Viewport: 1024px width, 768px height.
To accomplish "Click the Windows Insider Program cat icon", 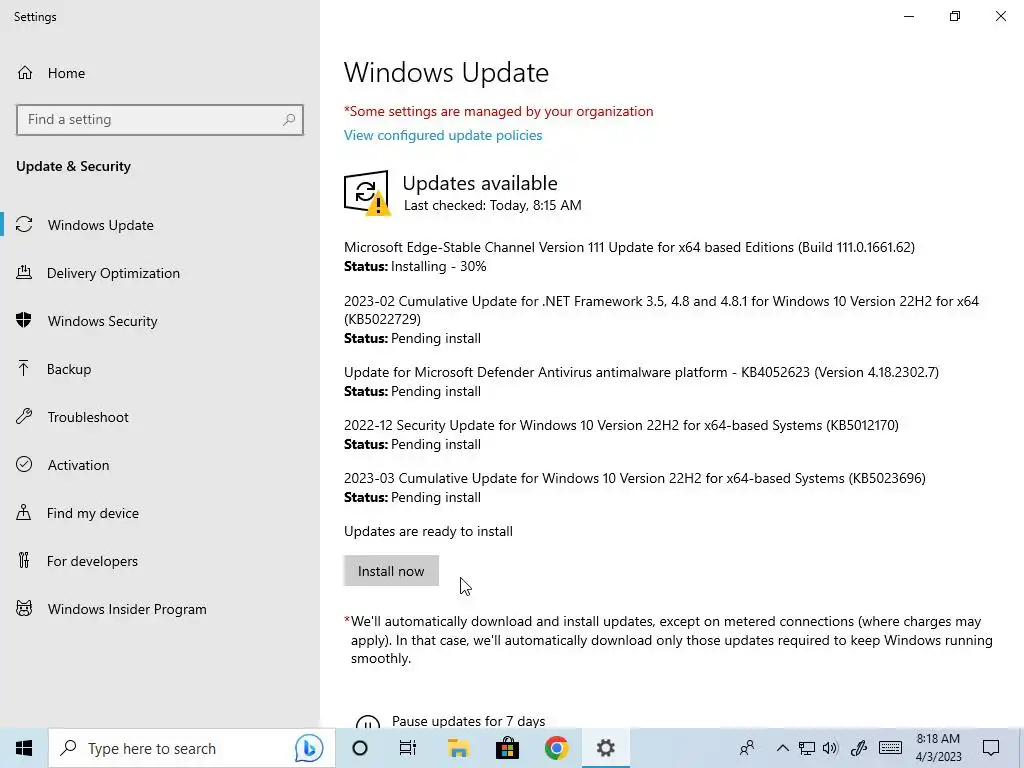I will click(24, 609).
